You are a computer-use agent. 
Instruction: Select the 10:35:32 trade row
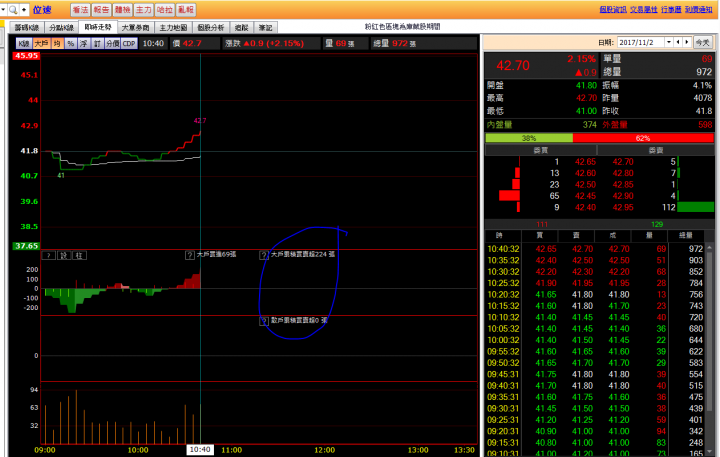tap(595, 260)
